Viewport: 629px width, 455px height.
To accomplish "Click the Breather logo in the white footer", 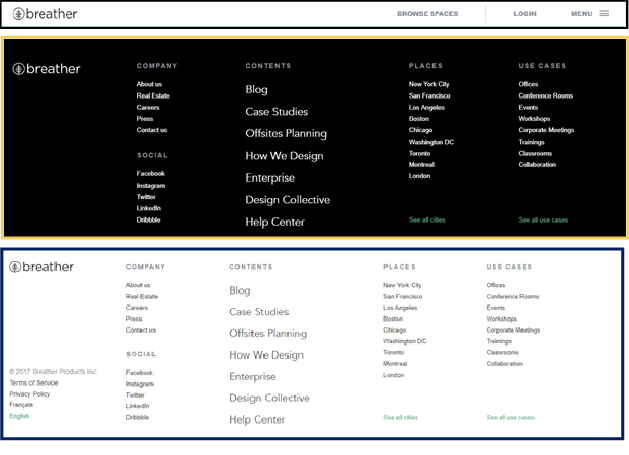I will point(42,267).
